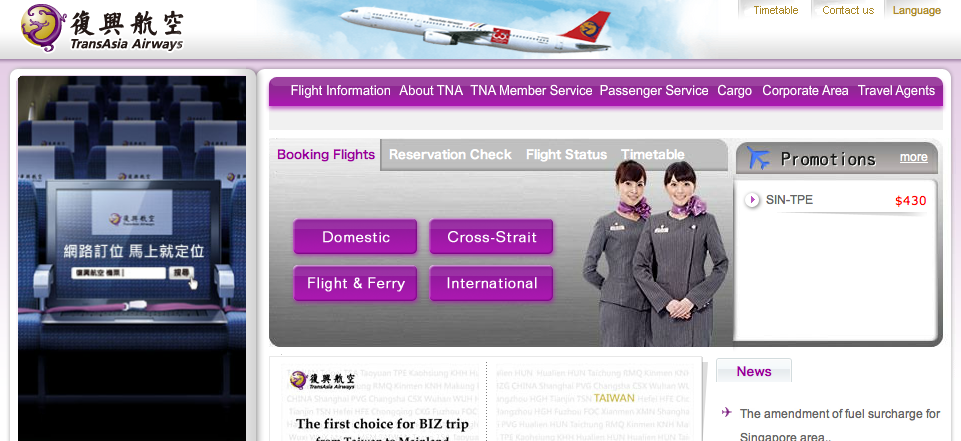
Task: Click the TransAsia Airways dragon logo
Action: click(43, 28)
